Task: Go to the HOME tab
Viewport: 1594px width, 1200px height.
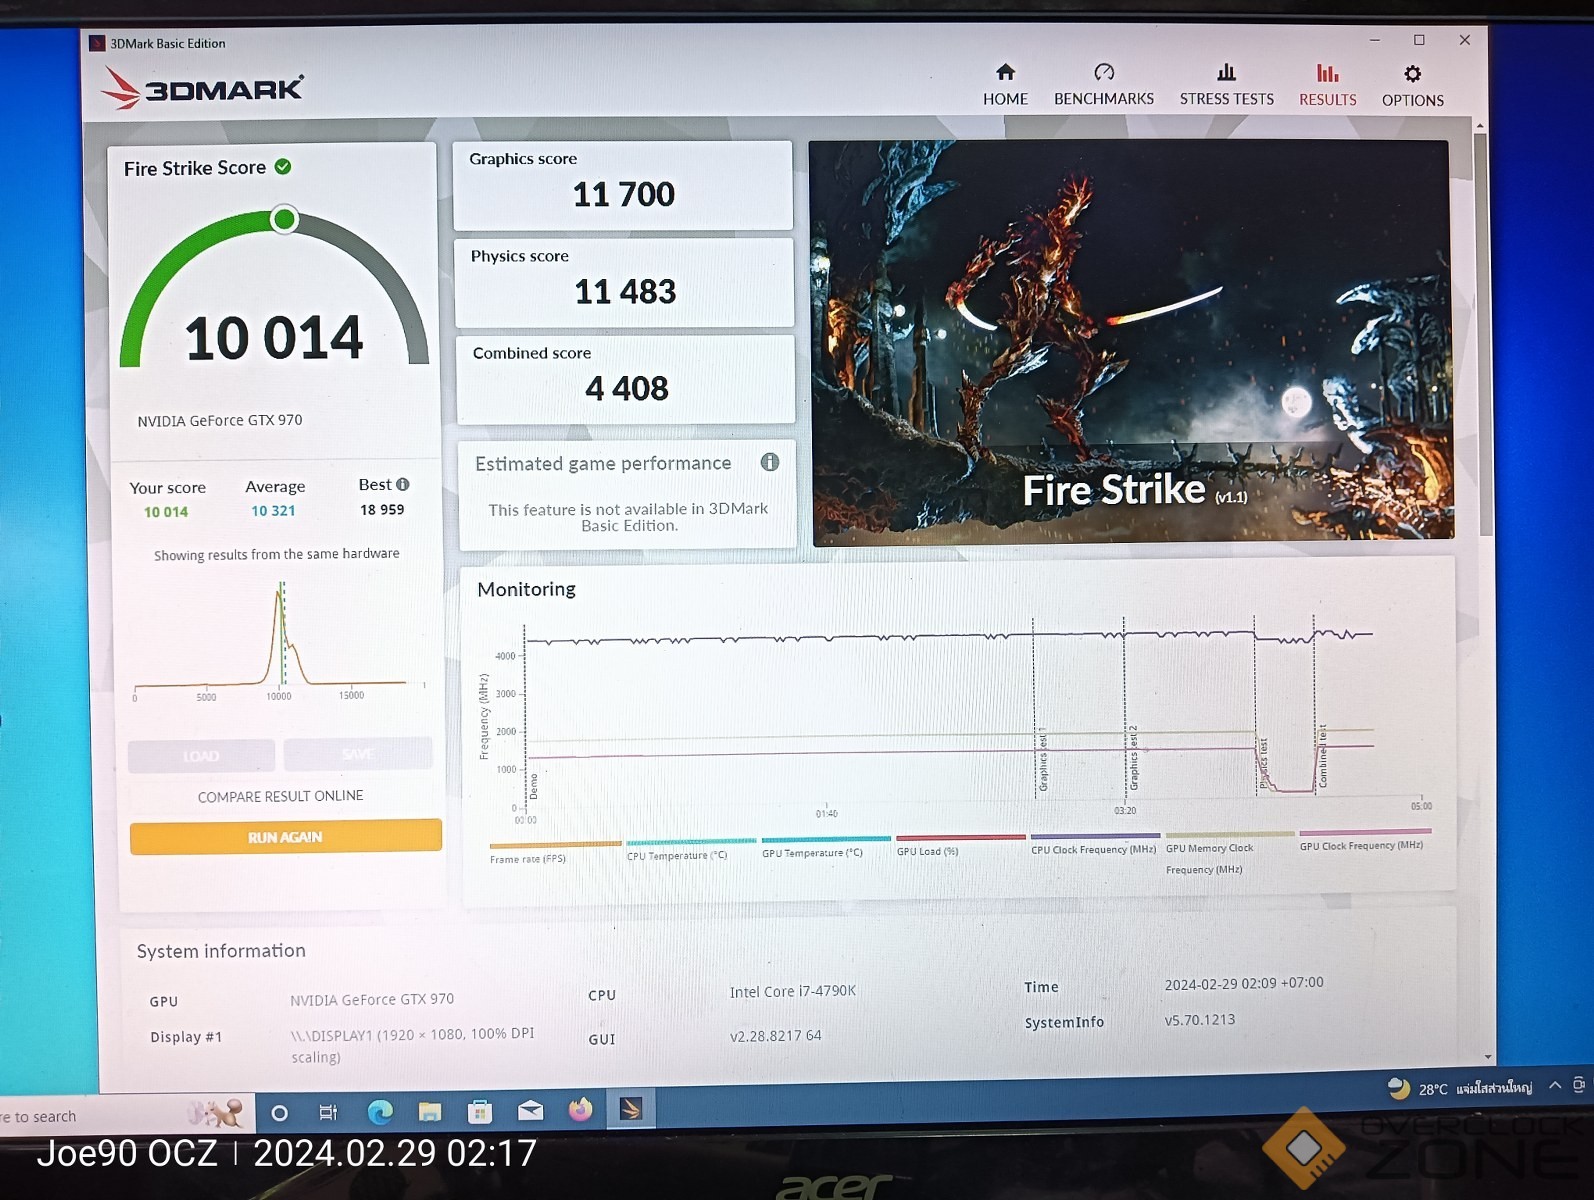Action: pos(1005,85)
